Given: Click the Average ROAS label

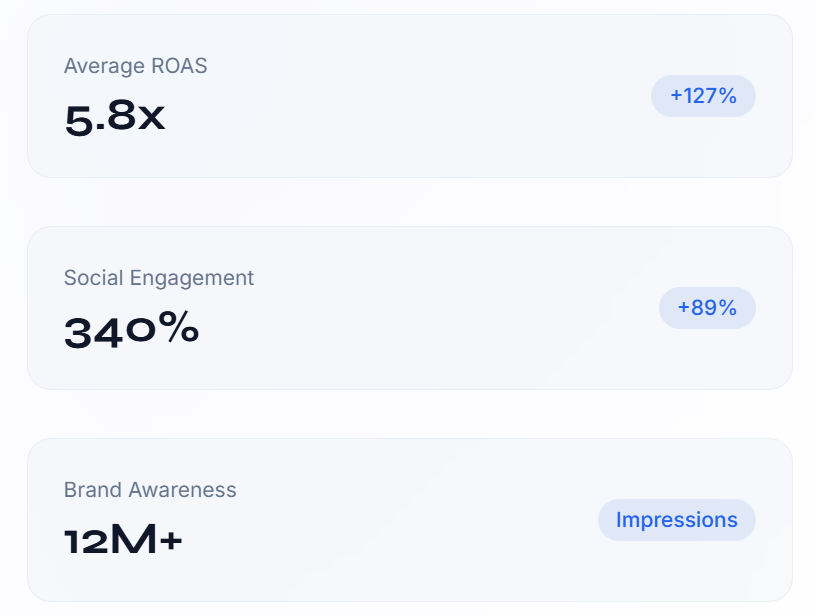Looking at the screenshot, I should click(x=135, y=66).
